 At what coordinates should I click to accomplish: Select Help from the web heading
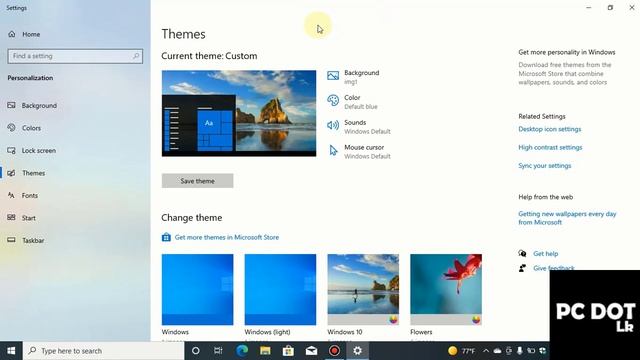click(x=546, y=197)
